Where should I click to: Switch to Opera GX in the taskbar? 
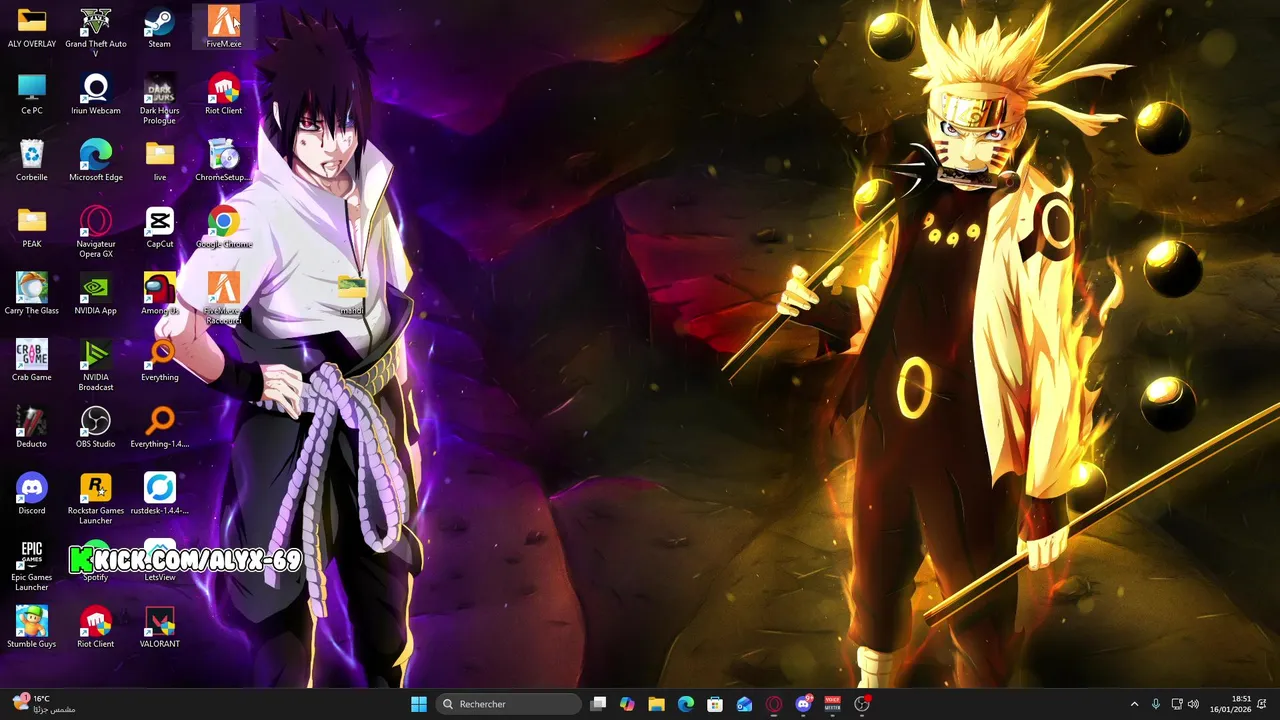coord(773,704)
